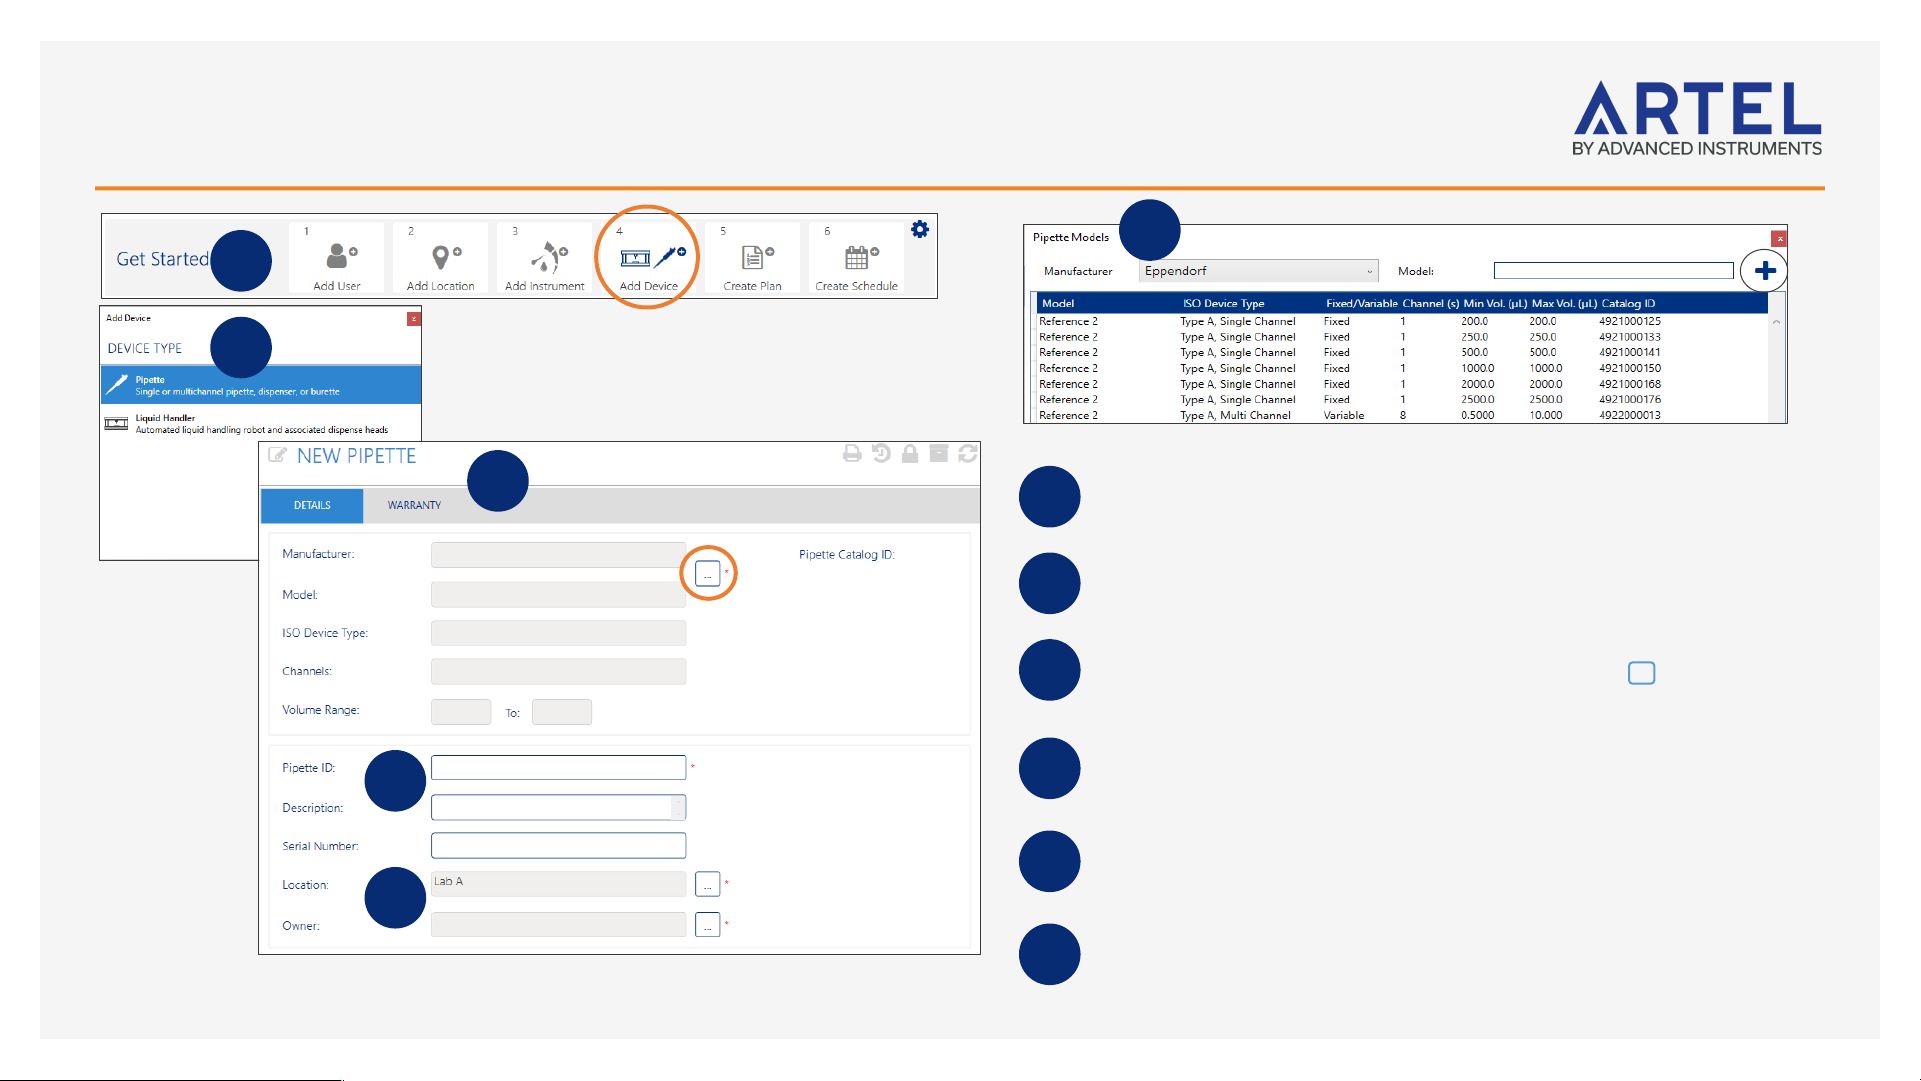The width and height of the screenshot is (1921, 1081).
Task: Open the manufacturer browse ellipsis button
Action: coord(707,574)
